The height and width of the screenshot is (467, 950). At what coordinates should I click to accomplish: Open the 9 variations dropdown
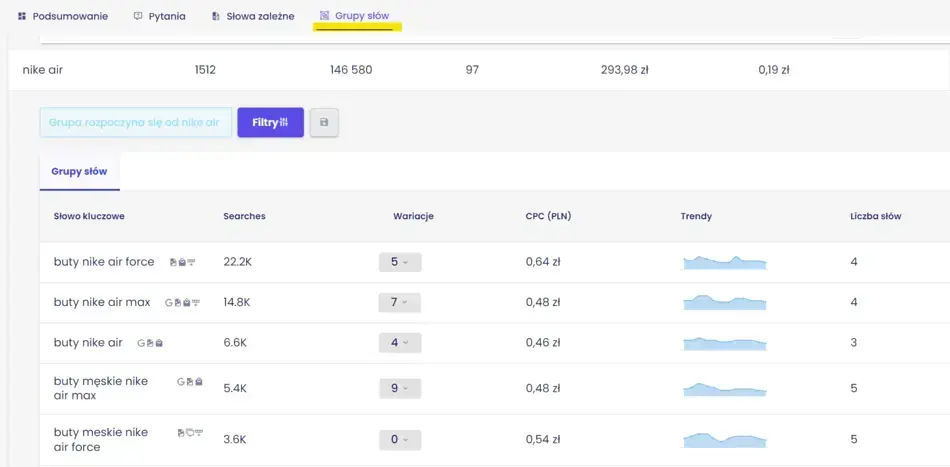pyautogui.click(x=399, y=388)
